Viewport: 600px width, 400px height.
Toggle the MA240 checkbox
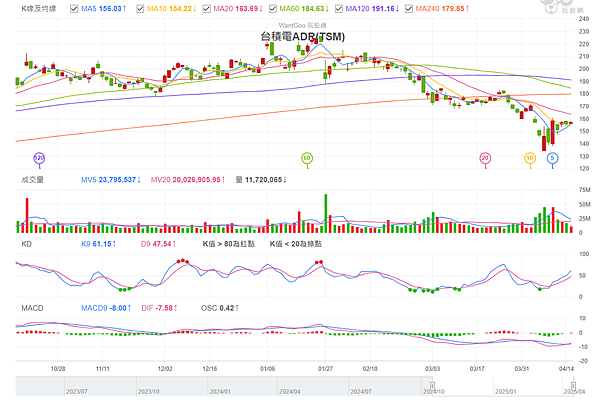(409, 9)
